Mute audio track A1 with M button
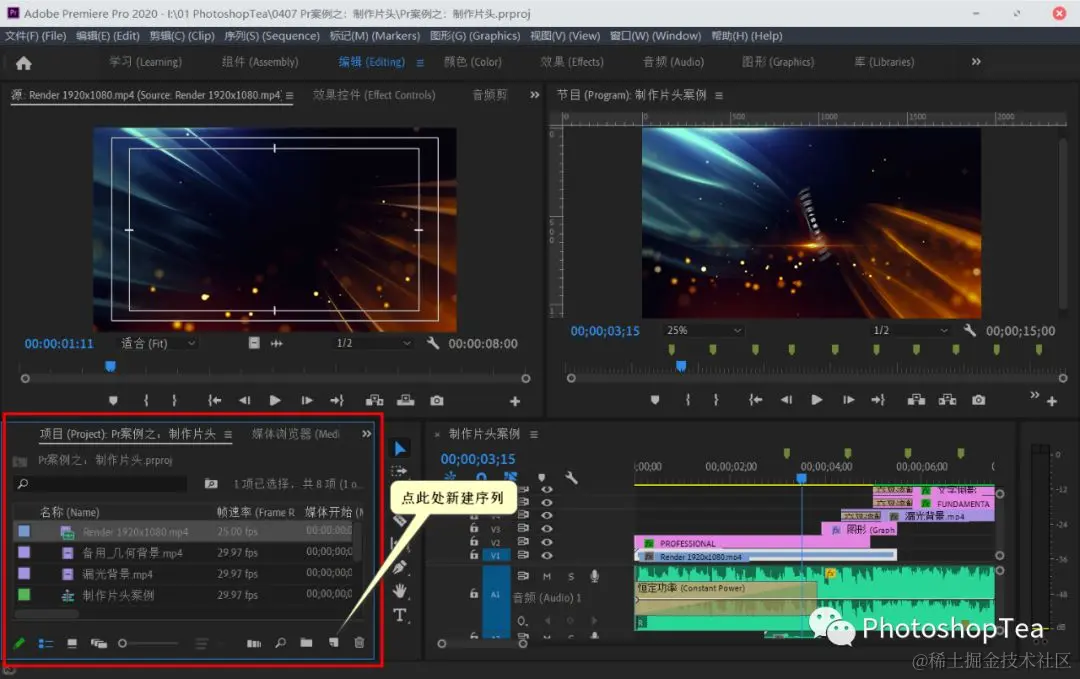The image size is (1080, 679). coord(547,576)
